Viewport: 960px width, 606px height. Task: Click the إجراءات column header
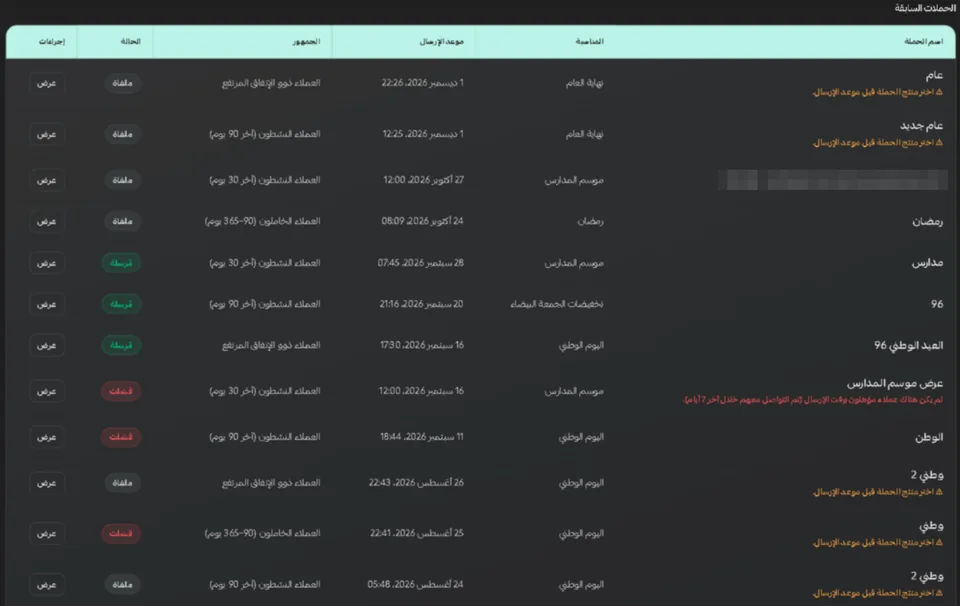pos(52,41)
